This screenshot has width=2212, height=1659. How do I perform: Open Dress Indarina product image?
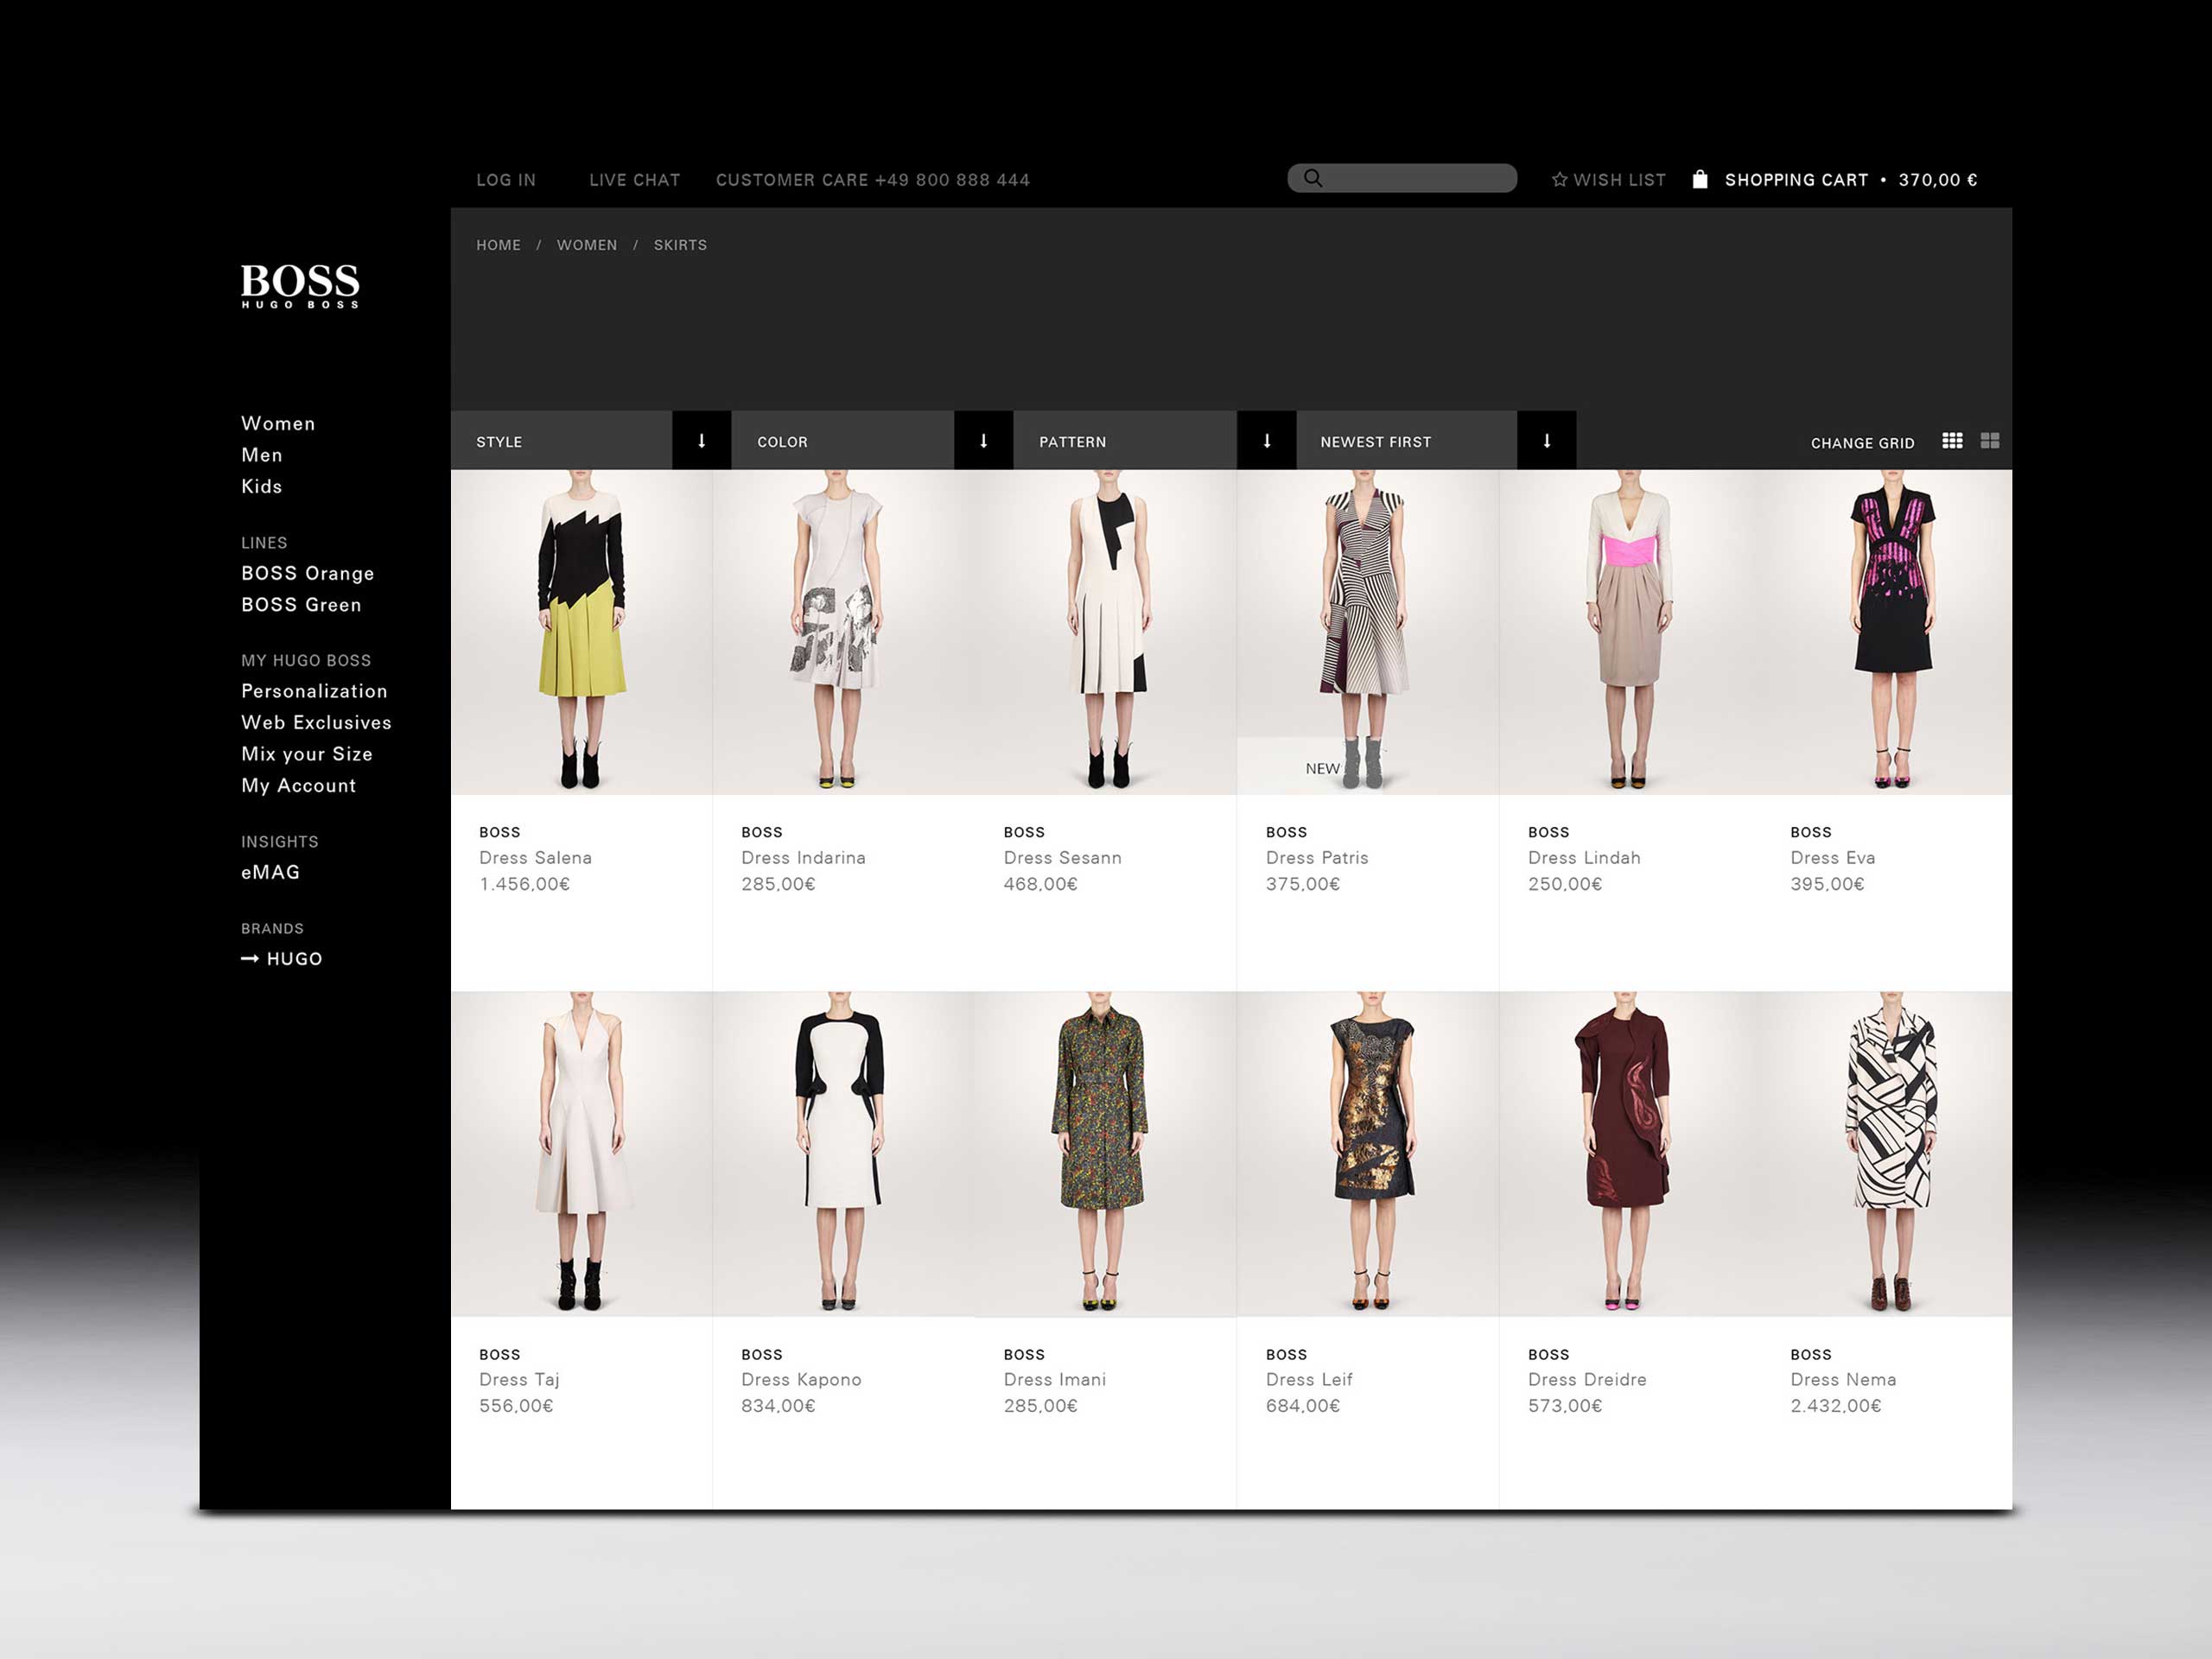tap(843, 632)
